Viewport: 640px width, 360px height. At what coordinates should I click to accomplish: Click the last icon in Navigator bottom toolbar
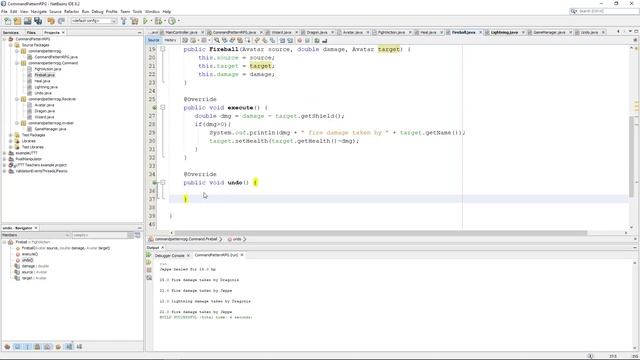79,347
